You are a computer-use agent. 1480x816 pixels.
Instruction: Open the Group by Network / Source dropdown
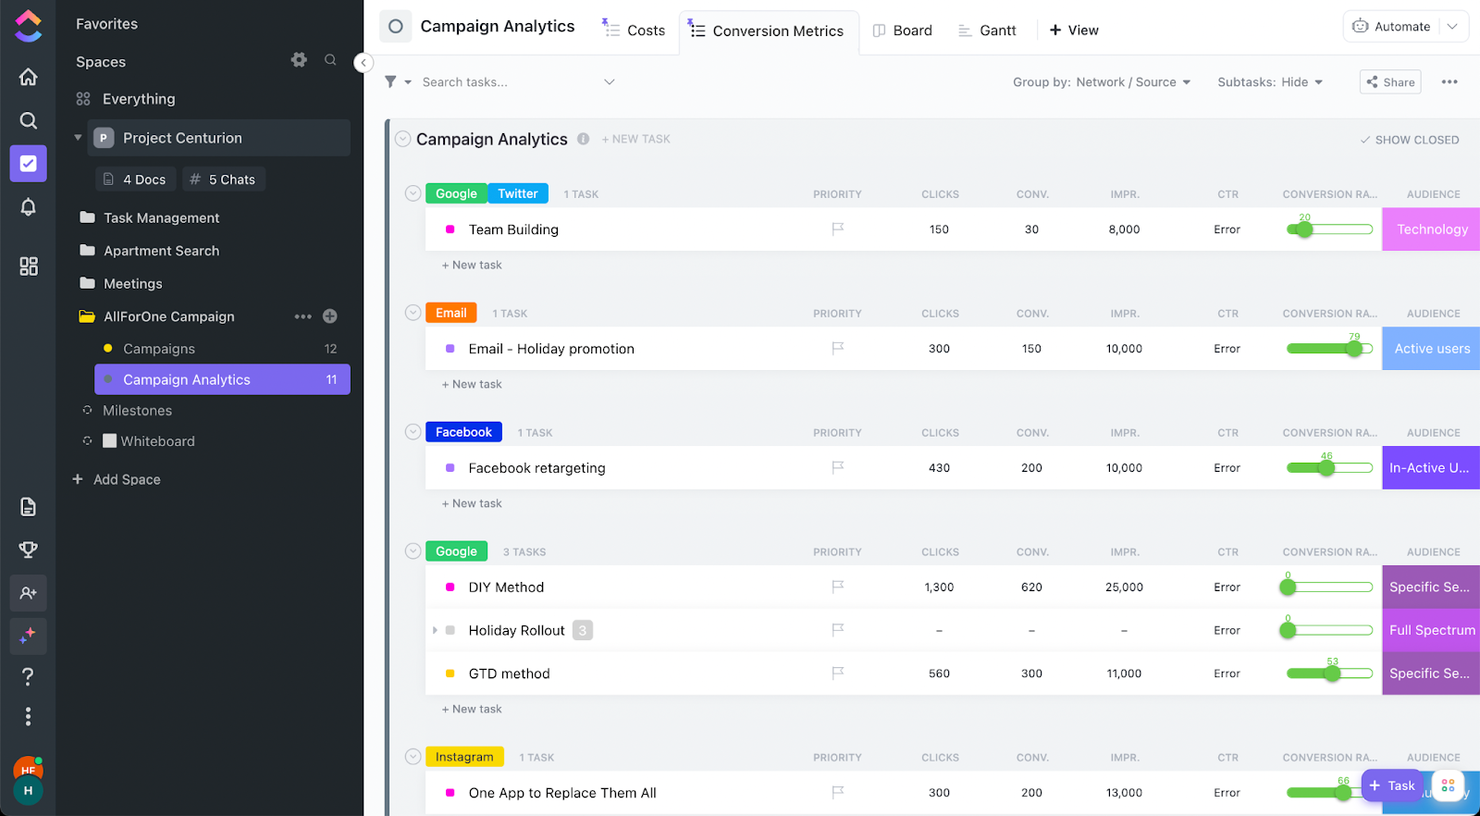[1101, 82]
